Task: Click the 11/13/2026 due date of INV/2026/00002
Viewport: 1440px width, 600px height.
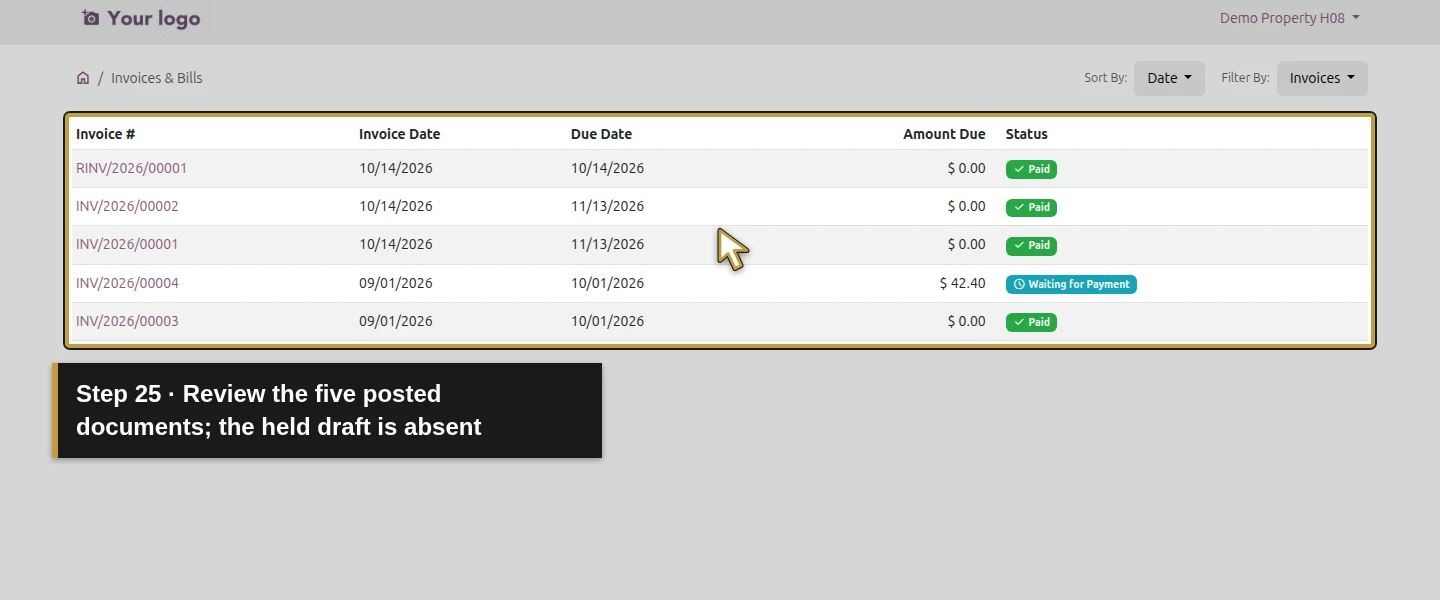Action: pos(607,206)
